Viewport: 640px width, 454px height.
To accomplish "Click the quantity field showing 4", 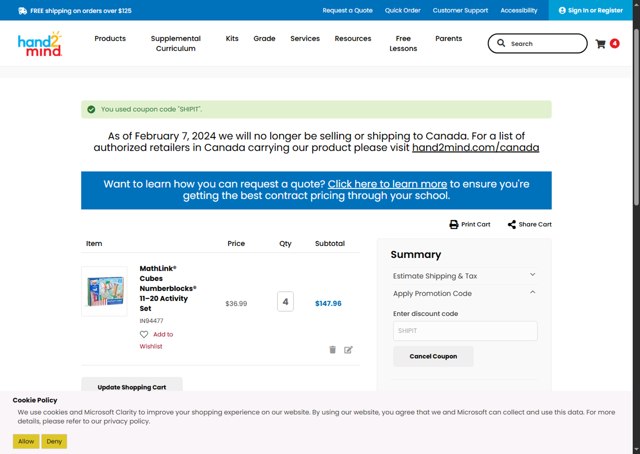I will [x=285, y=302].
